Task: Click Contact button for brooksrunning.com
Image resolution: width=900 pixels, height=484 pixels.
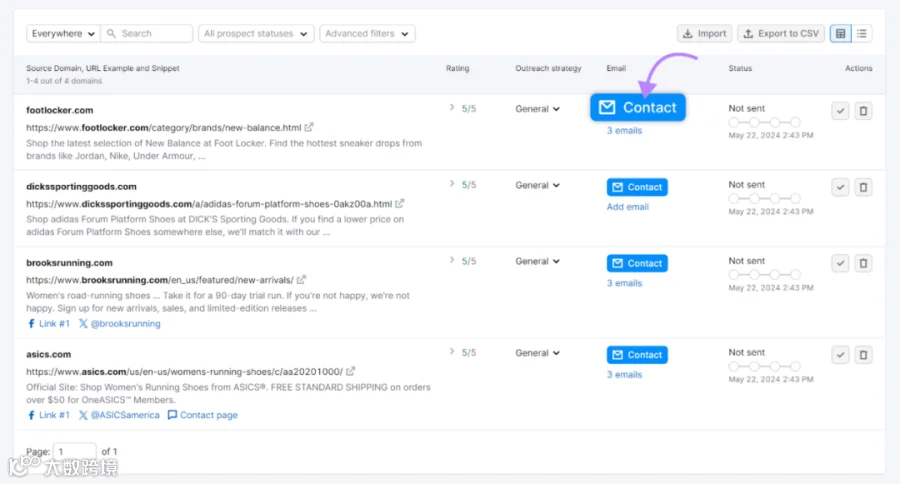Action: coord(637,263)
